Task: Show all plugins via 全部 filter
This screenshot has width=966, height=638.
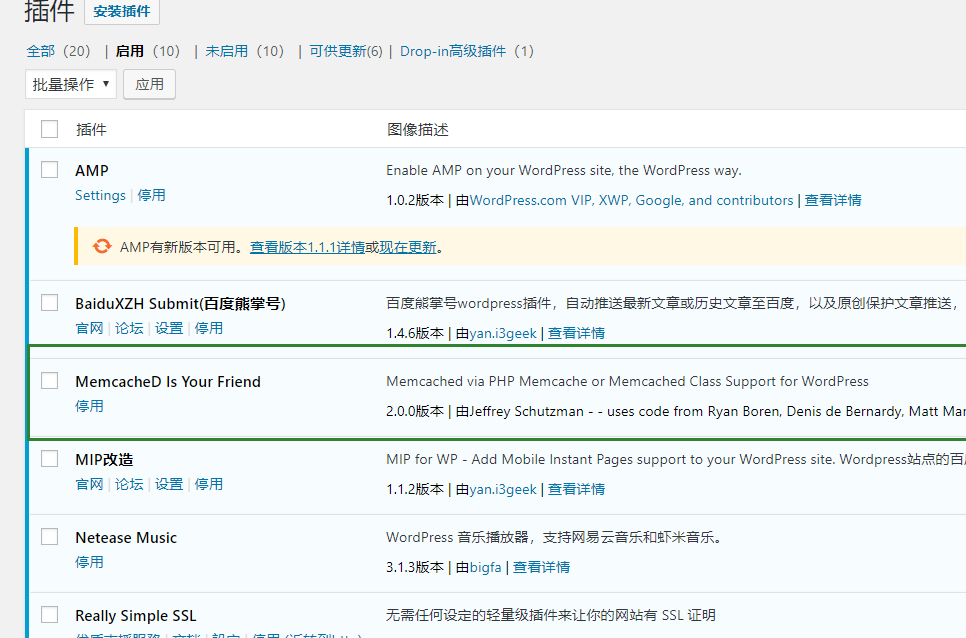Action: coord(41,51)
